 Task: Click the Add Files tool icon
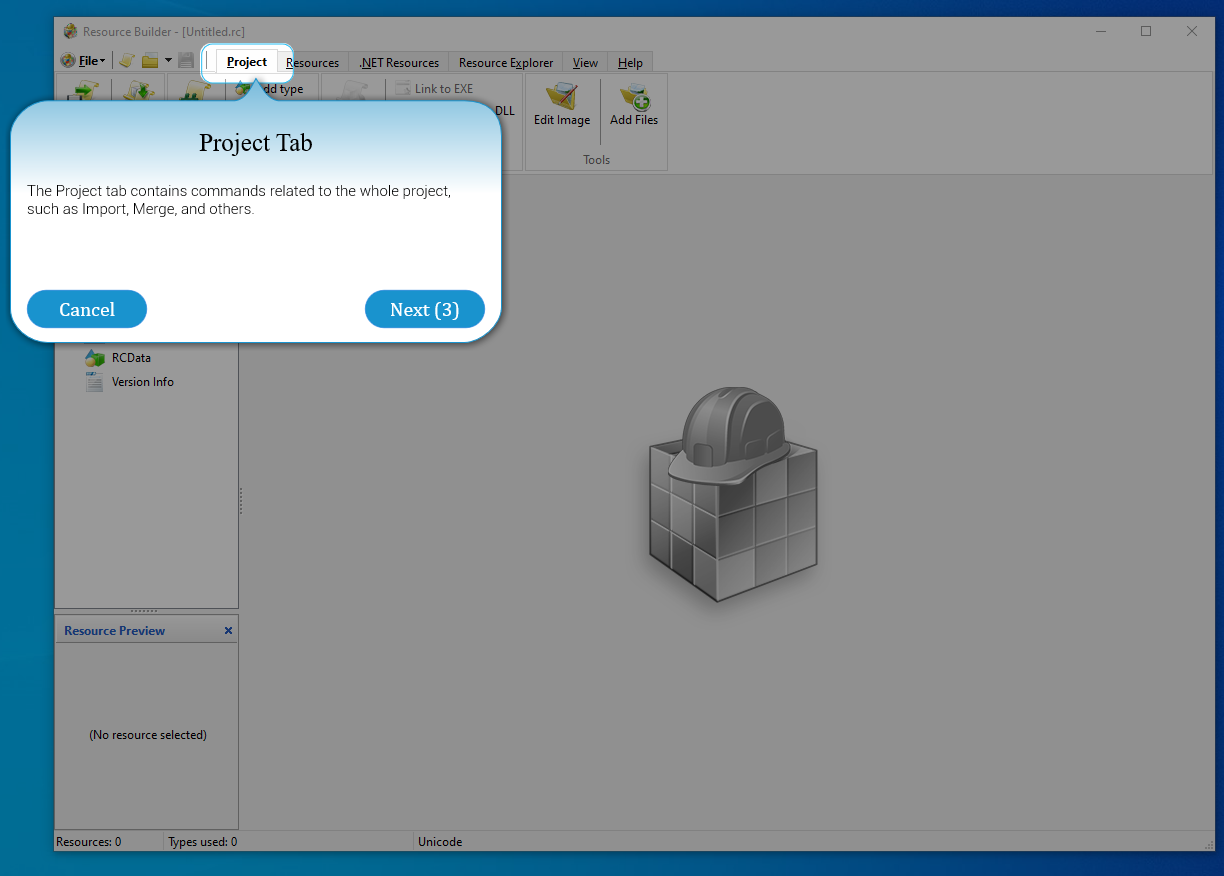634,98
